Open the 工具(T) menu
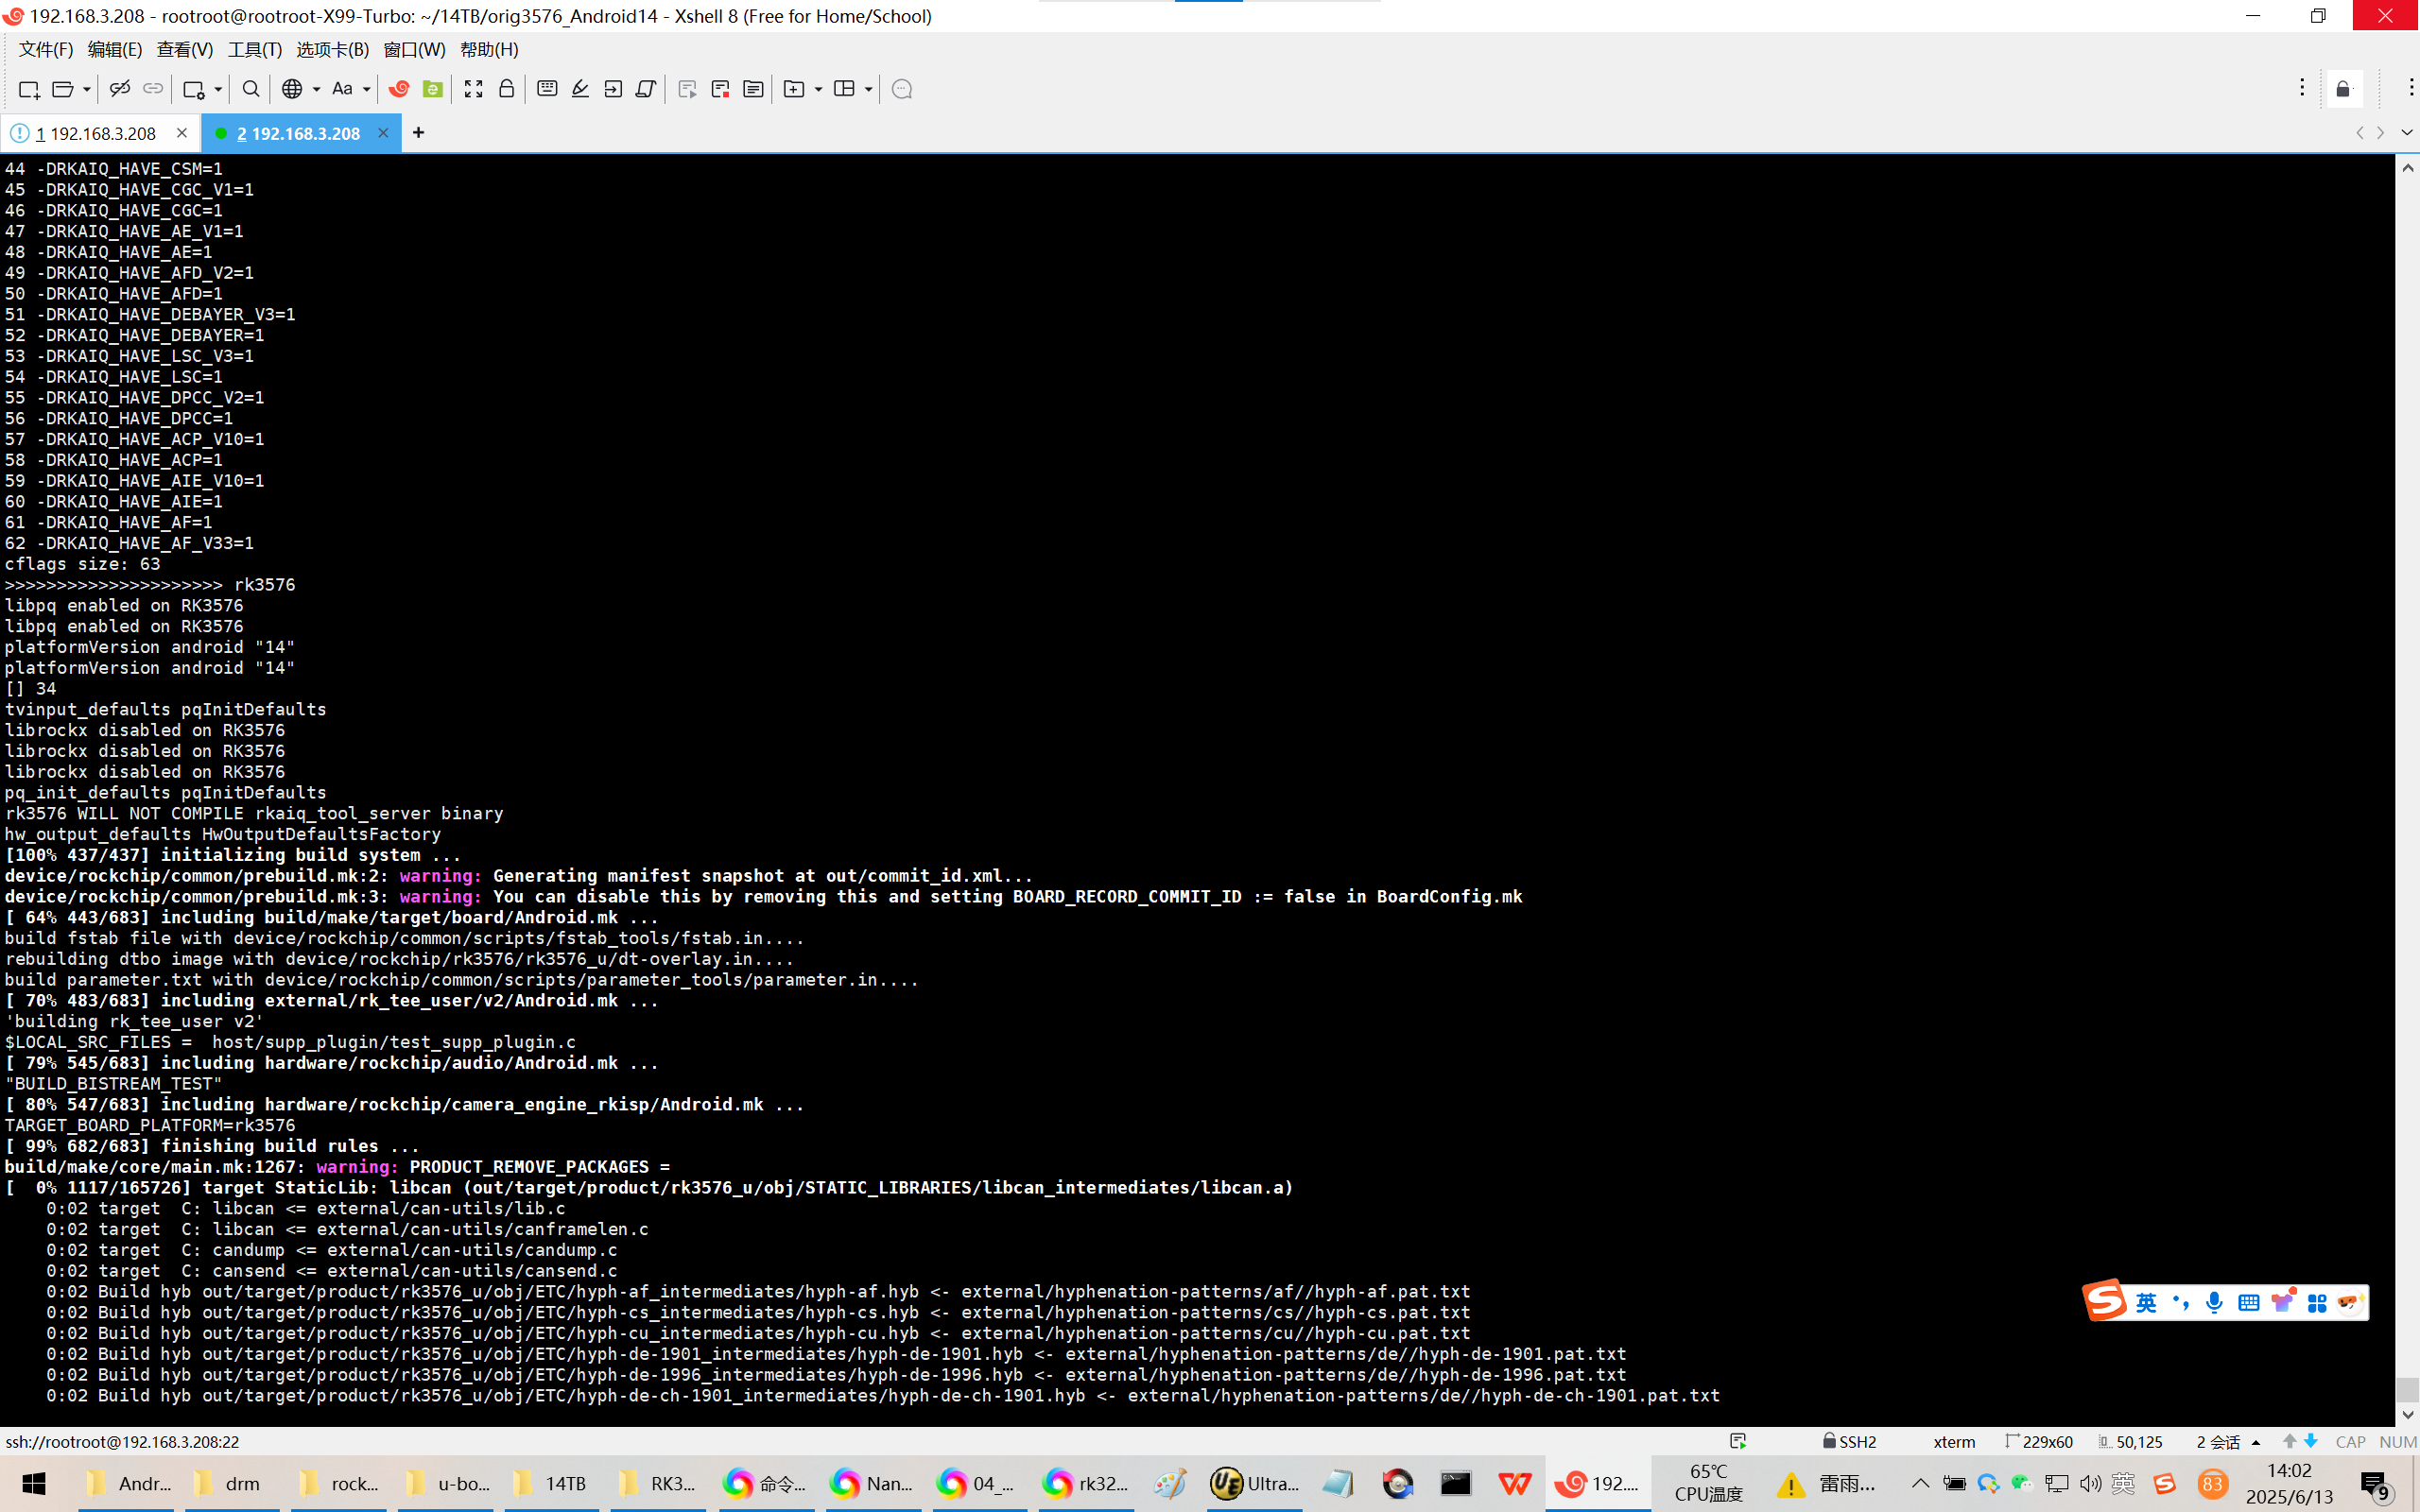The width and height of the screenshot is (2420, 1512). pyautogui.click(x=254, y=49)
